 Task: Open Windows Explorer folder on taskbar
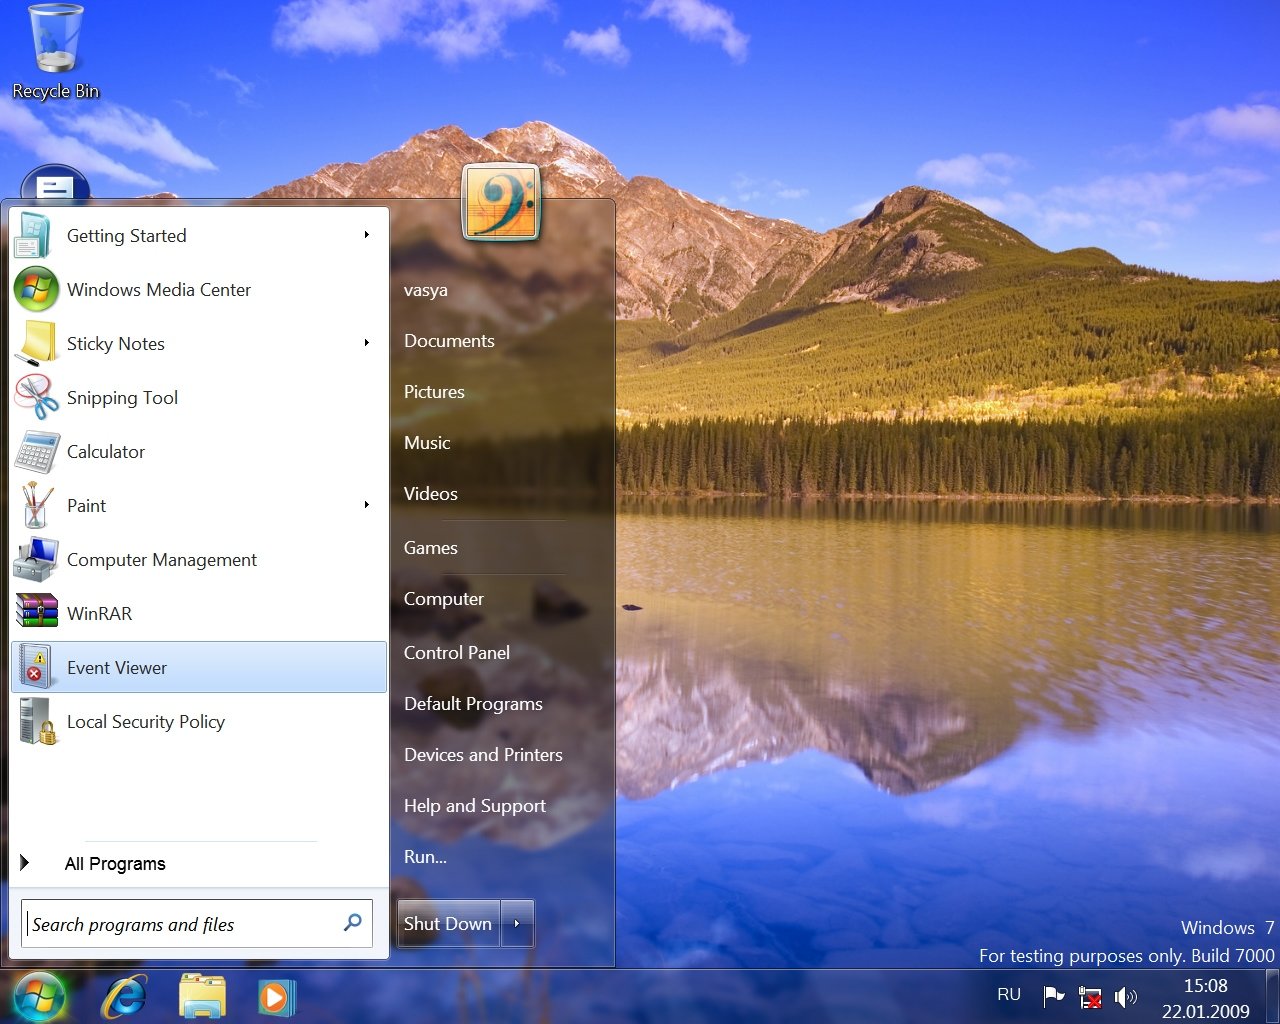point(202,997)
